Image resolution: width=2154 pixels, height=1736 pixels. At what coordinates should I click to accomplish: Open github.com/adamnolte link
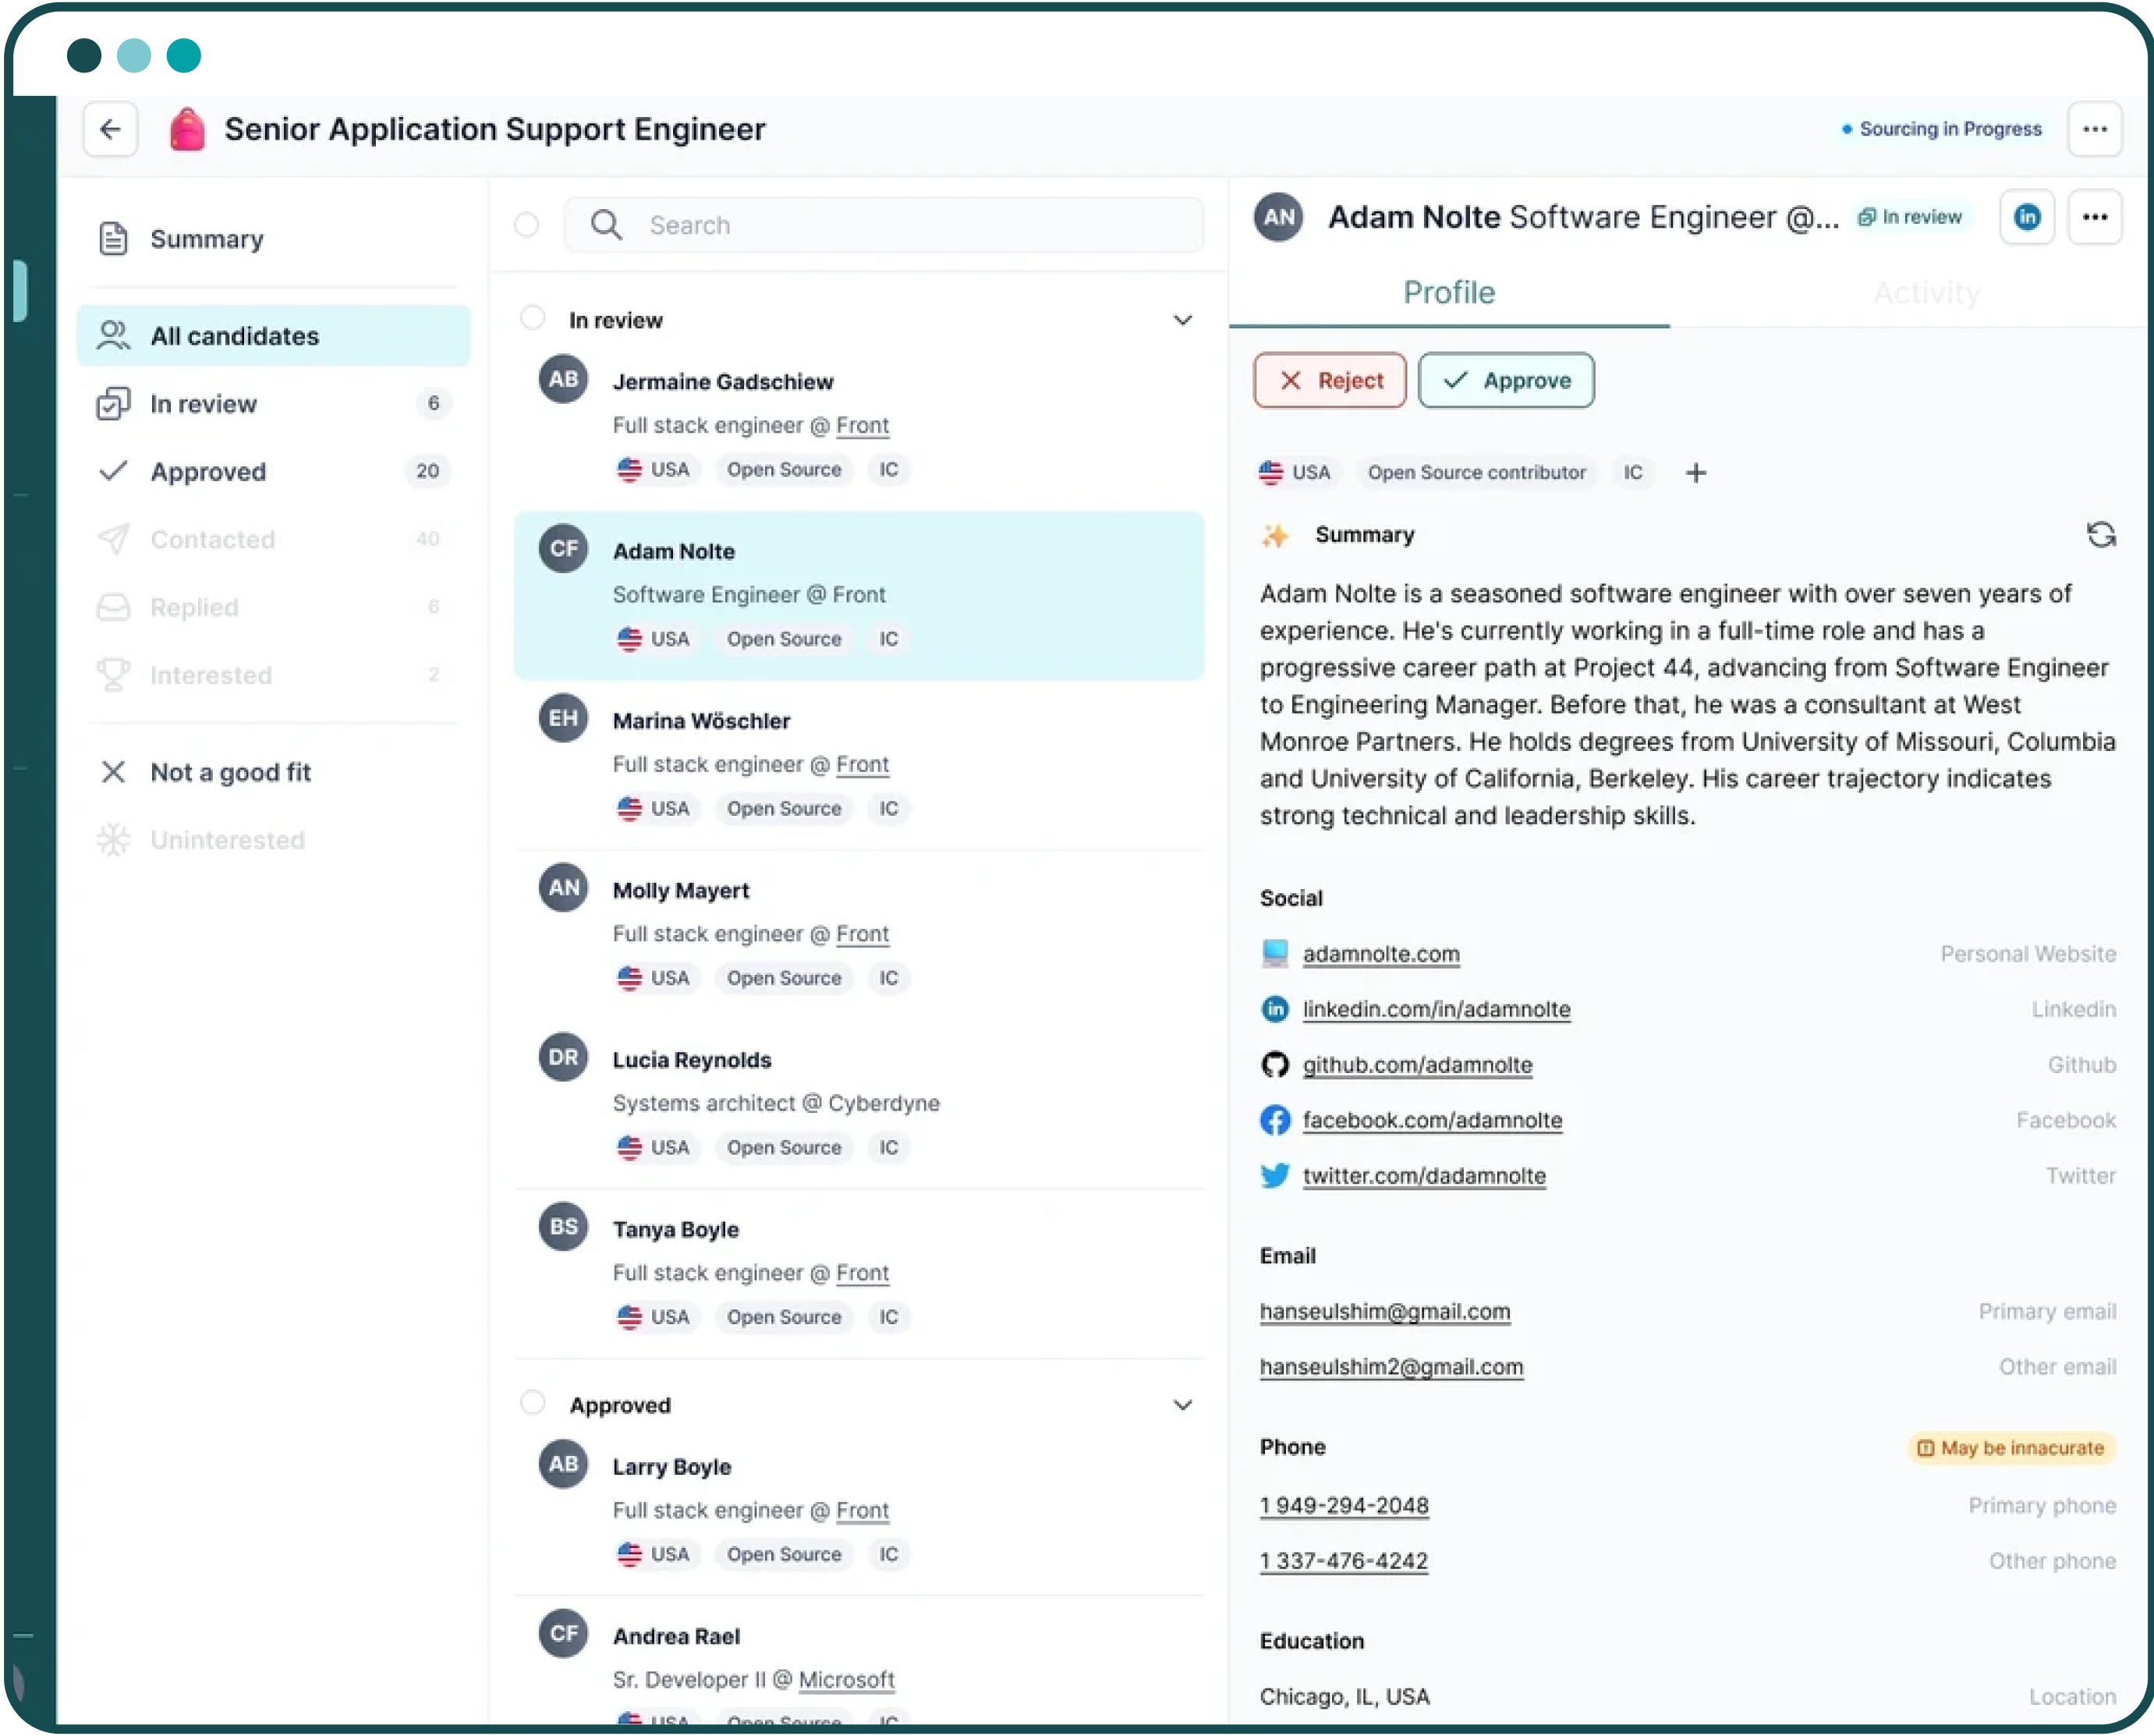coord(1416,1065)
